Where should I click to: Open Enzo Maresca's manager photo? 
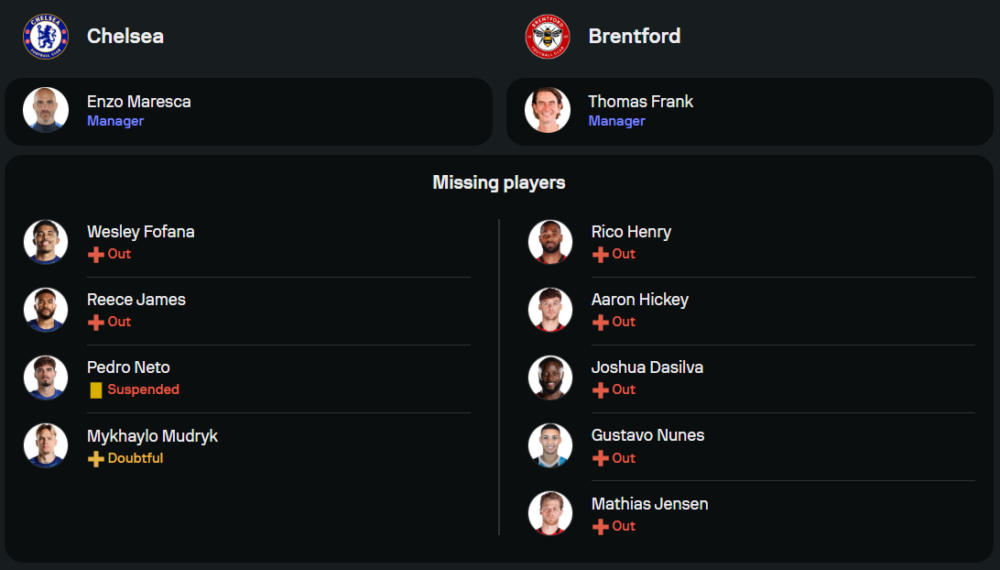pos(46,110)
